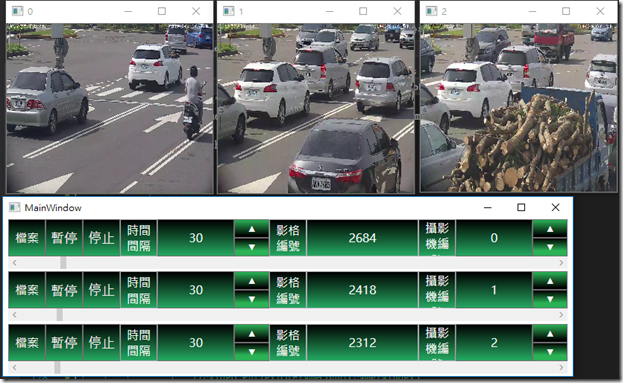Click 停止 button in the third row

pyautogui.click(x=101, y=342)
